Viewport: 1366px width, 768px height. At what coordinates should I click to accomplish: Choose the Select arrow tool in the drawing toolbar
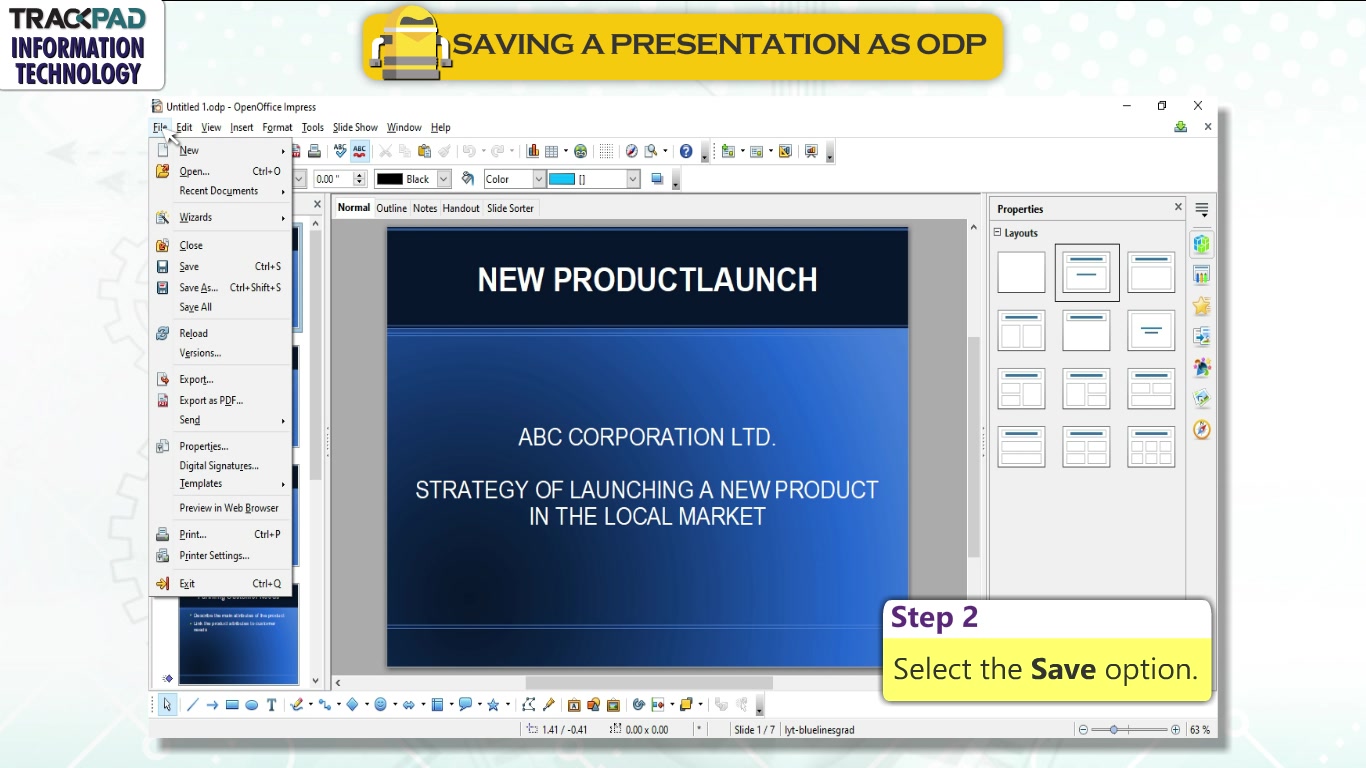pos(167,705)
